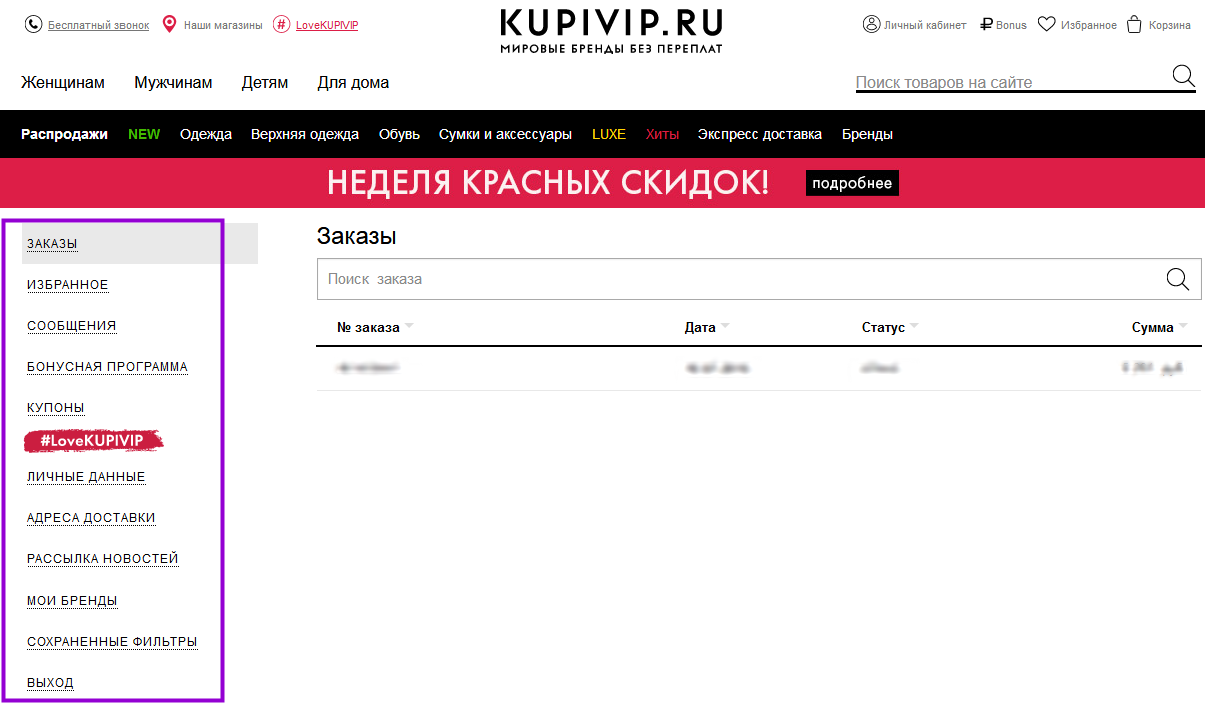Image resolution: width=1205 pixels, height=716 pixels.
Task: Open the Детям section
Action: coord(265,83)
